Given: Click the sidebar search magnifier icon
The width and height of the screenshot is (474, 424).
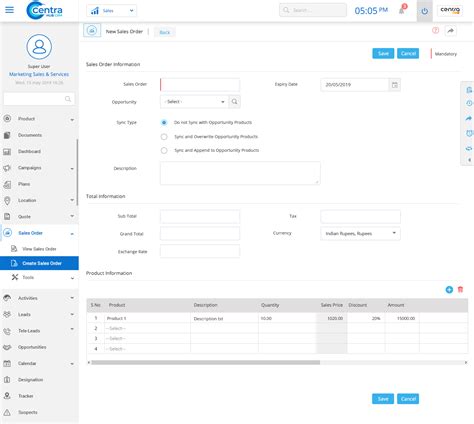Looking at the screenshot, I should point(68,99).
